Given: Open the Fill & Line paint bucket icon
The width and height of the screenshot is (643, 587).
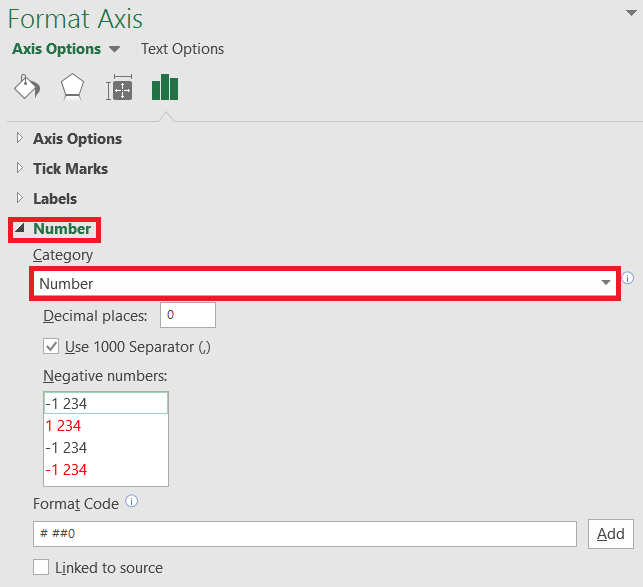Looking at the screenshot, I should (x=27, y=87).
